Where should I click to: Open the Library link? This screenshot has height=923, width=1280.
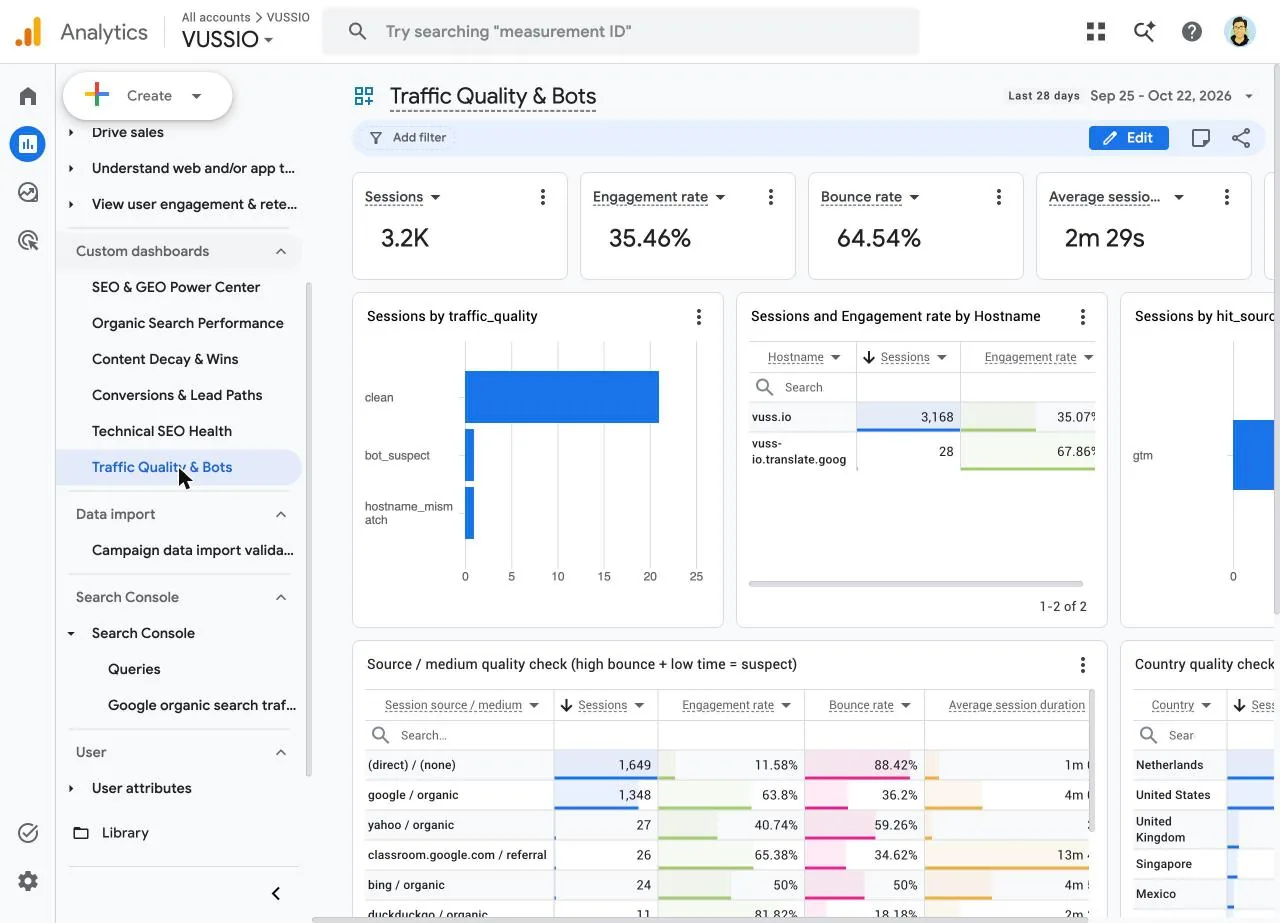(x=125, y=833)
